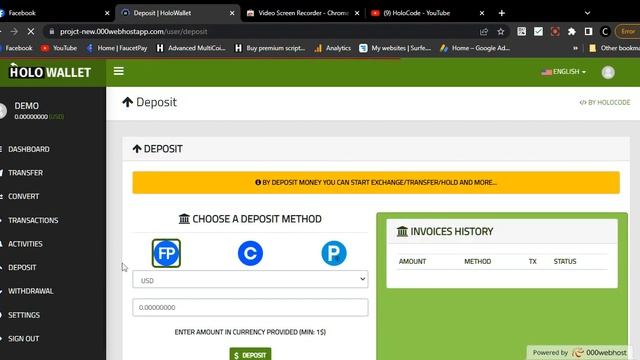640x360 pixels.
Task: Open the QR code extension icon
Action: coord(522,31)
